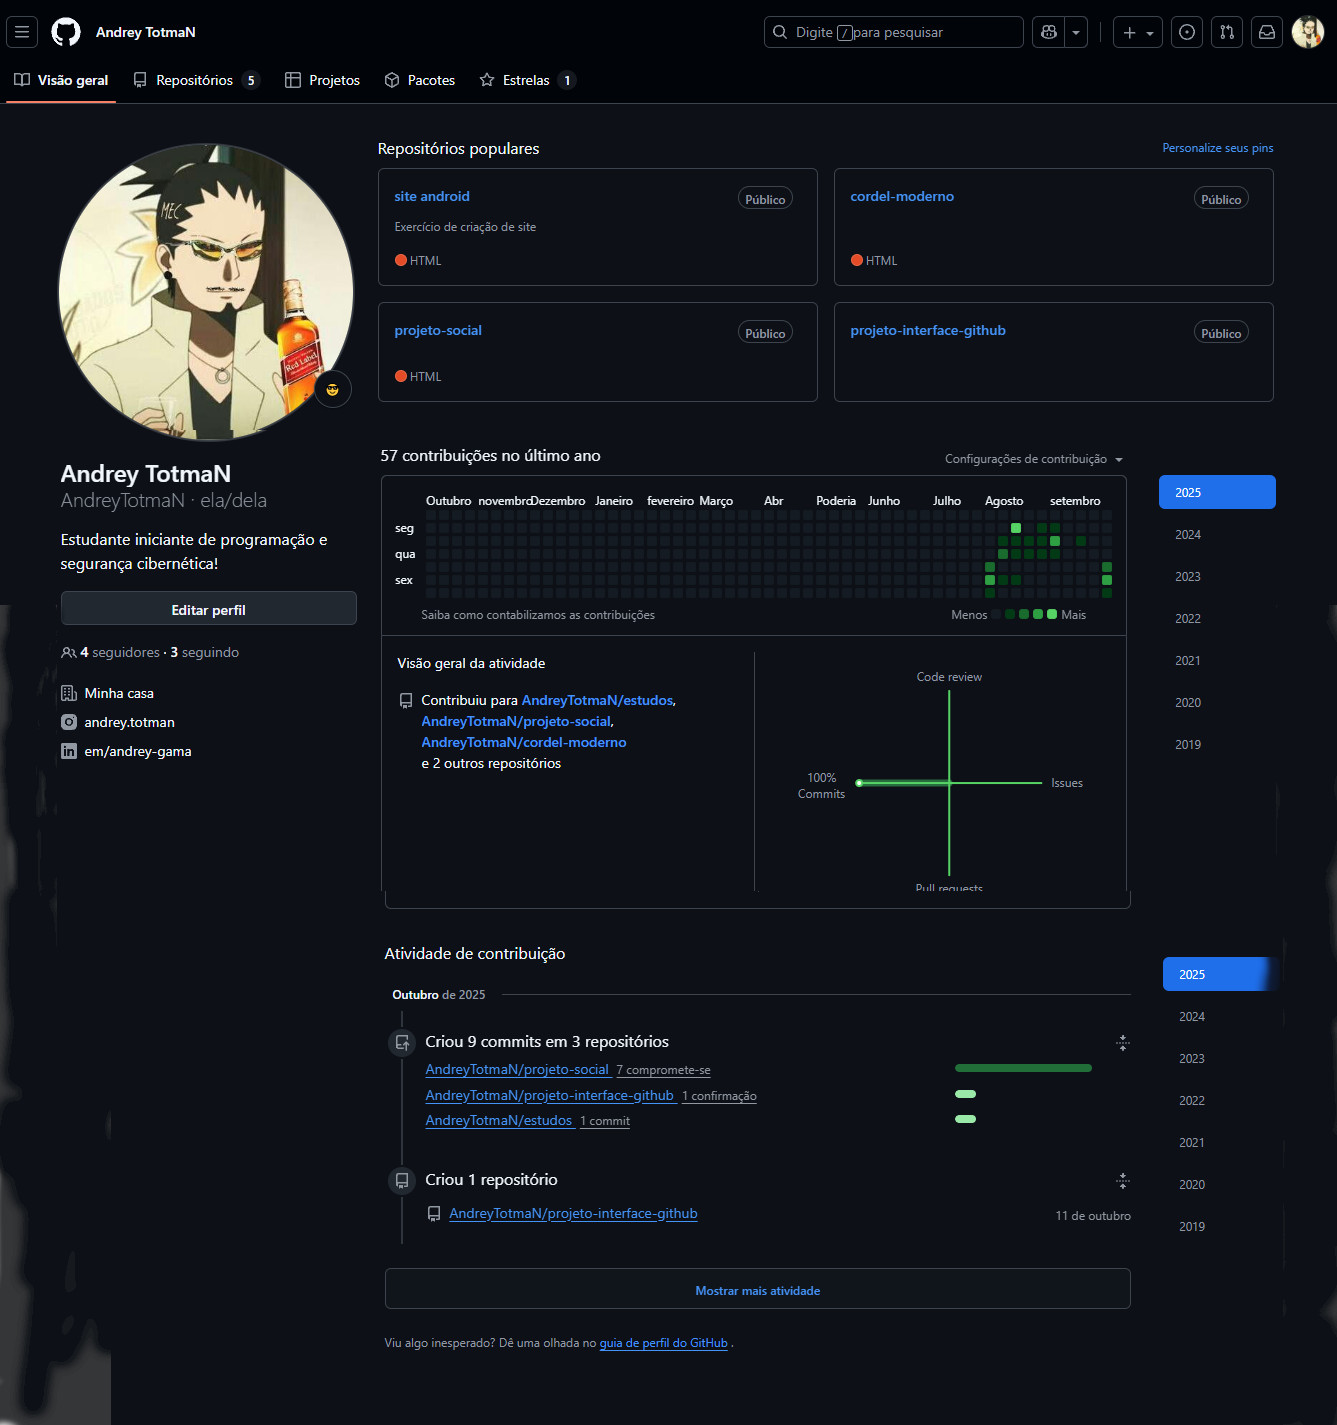1337x1425 pixels.
Task: Select 2023 in the contributions year list
Action: [1187, 576]
